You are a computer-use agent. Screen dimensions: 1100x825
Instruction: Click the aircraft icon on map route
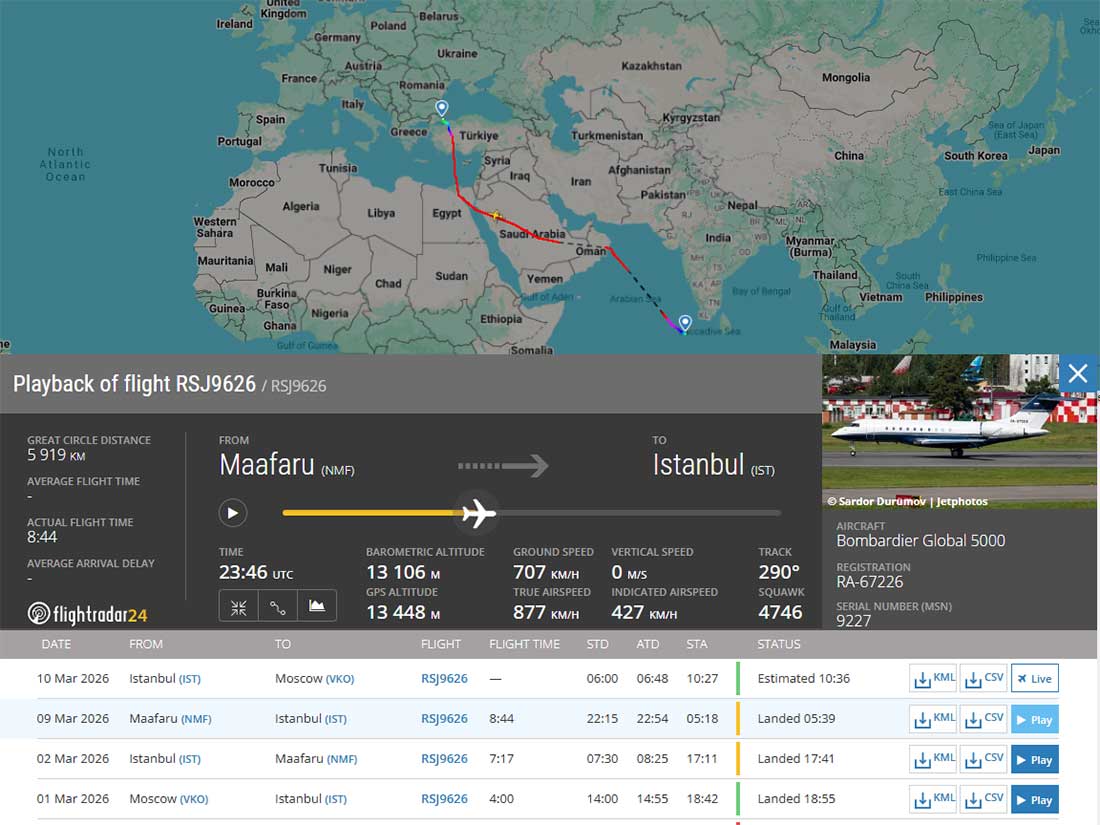[x=497, y=215]
